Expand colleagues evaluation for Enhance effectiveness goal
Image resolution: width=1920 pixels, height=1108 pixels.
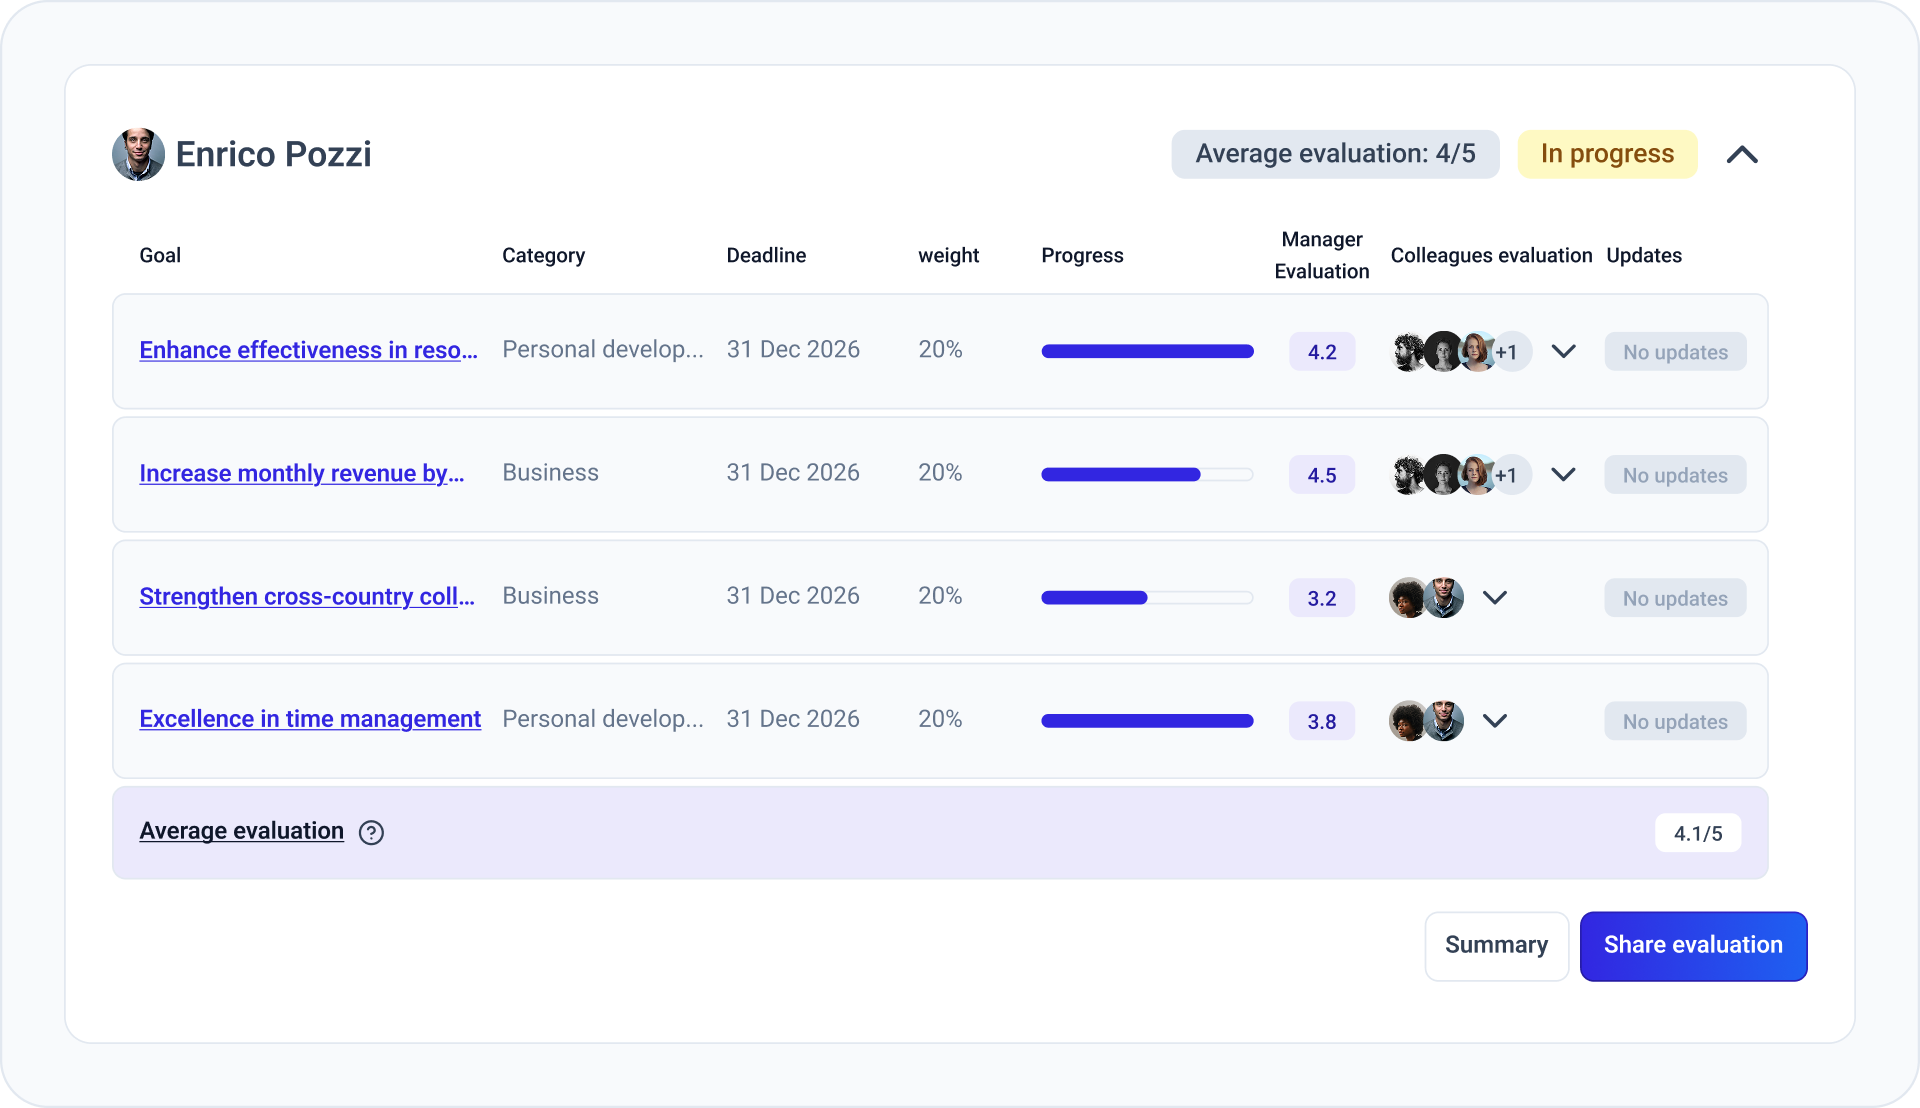(x=1564, y=351)
